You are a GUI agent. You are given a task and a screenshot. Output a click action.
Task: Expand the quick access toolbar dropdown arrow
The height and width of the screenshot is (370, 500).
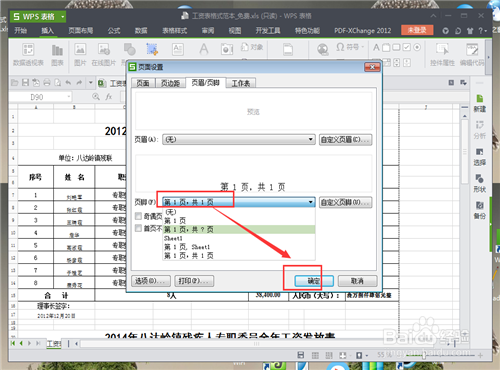pos(90,82)
